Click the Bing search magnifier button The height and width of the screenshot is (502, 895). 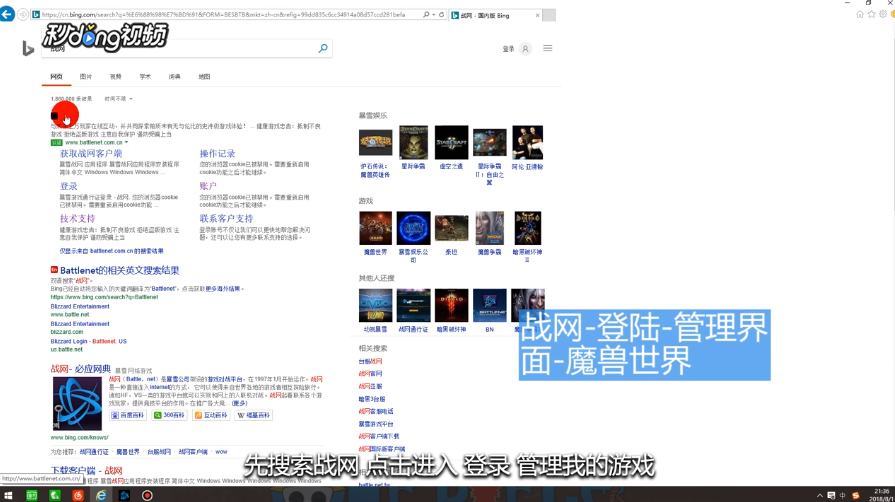pyautogui.click(x=323, y=49)
